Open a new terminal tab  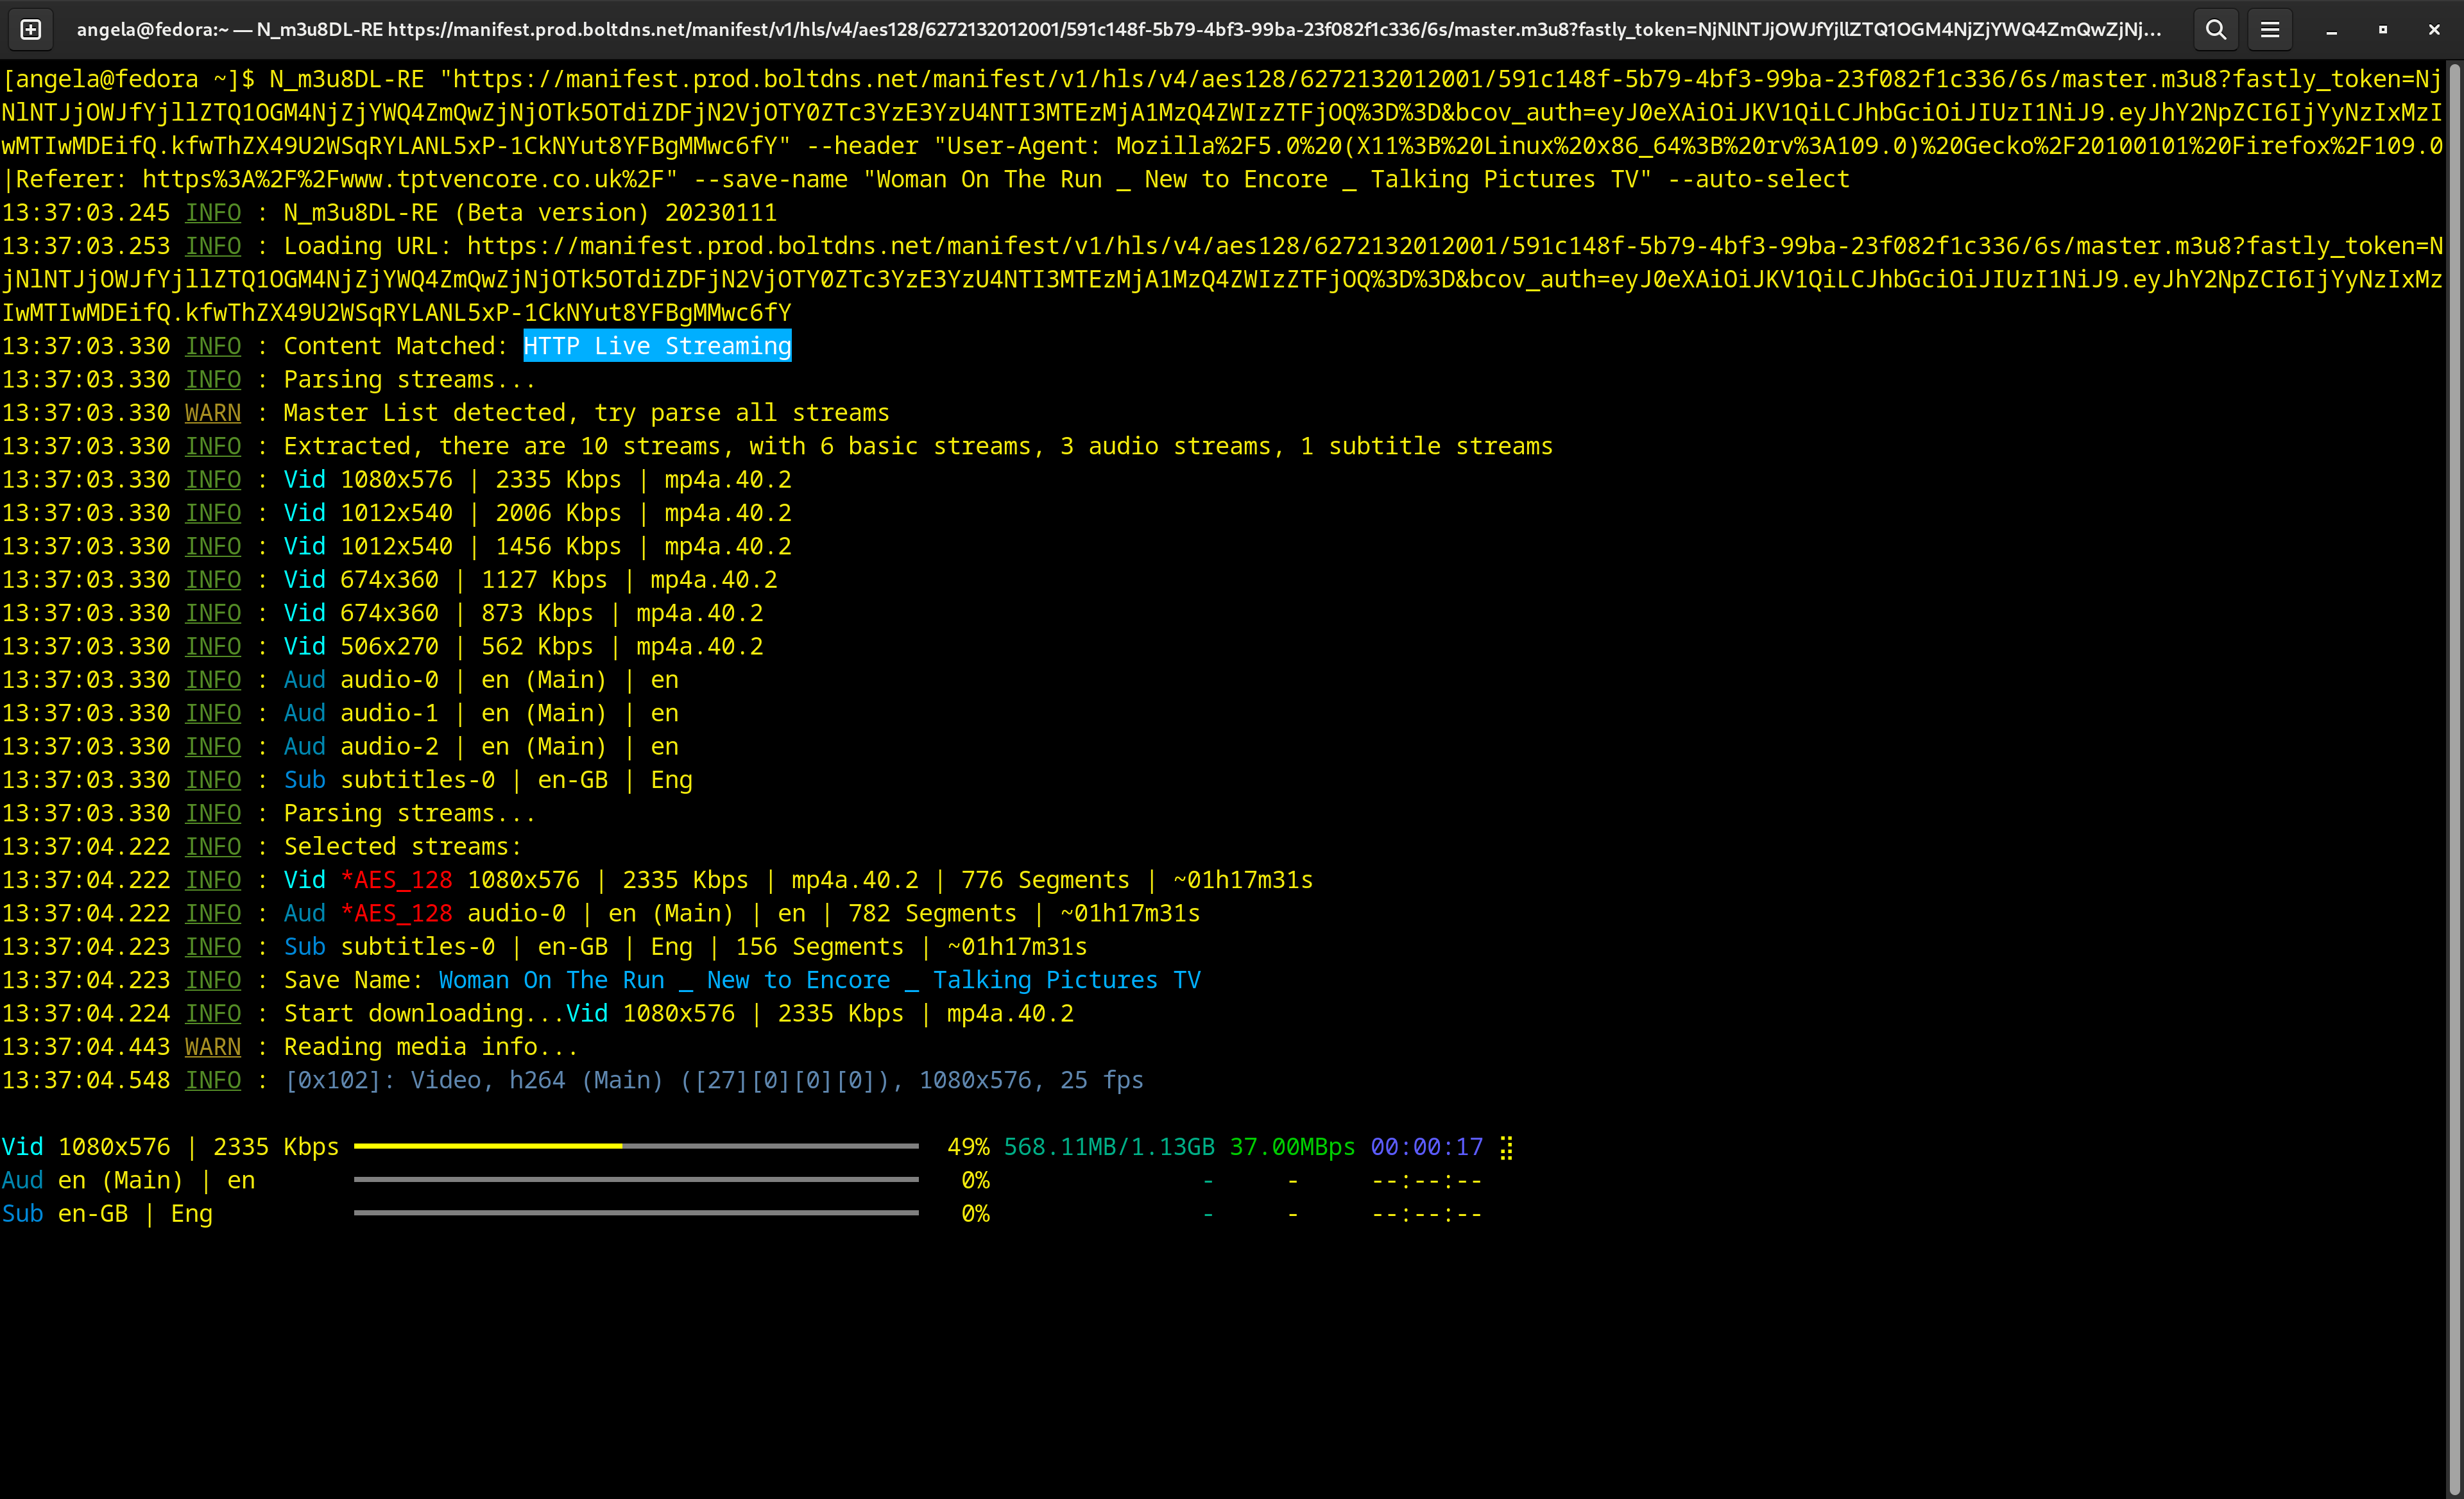pyautogui.click(x=31, y=30)
